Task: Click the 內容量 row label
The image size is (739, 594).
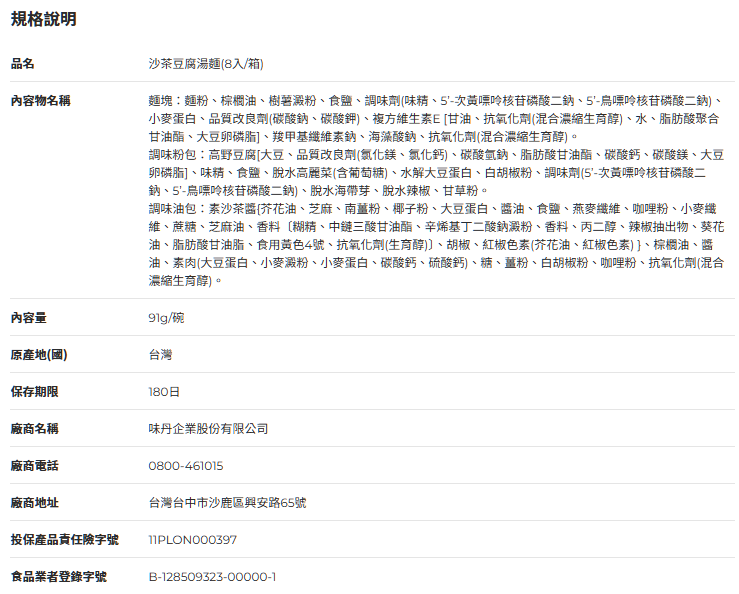Action: pyautogui.click(x=28, y=317)
